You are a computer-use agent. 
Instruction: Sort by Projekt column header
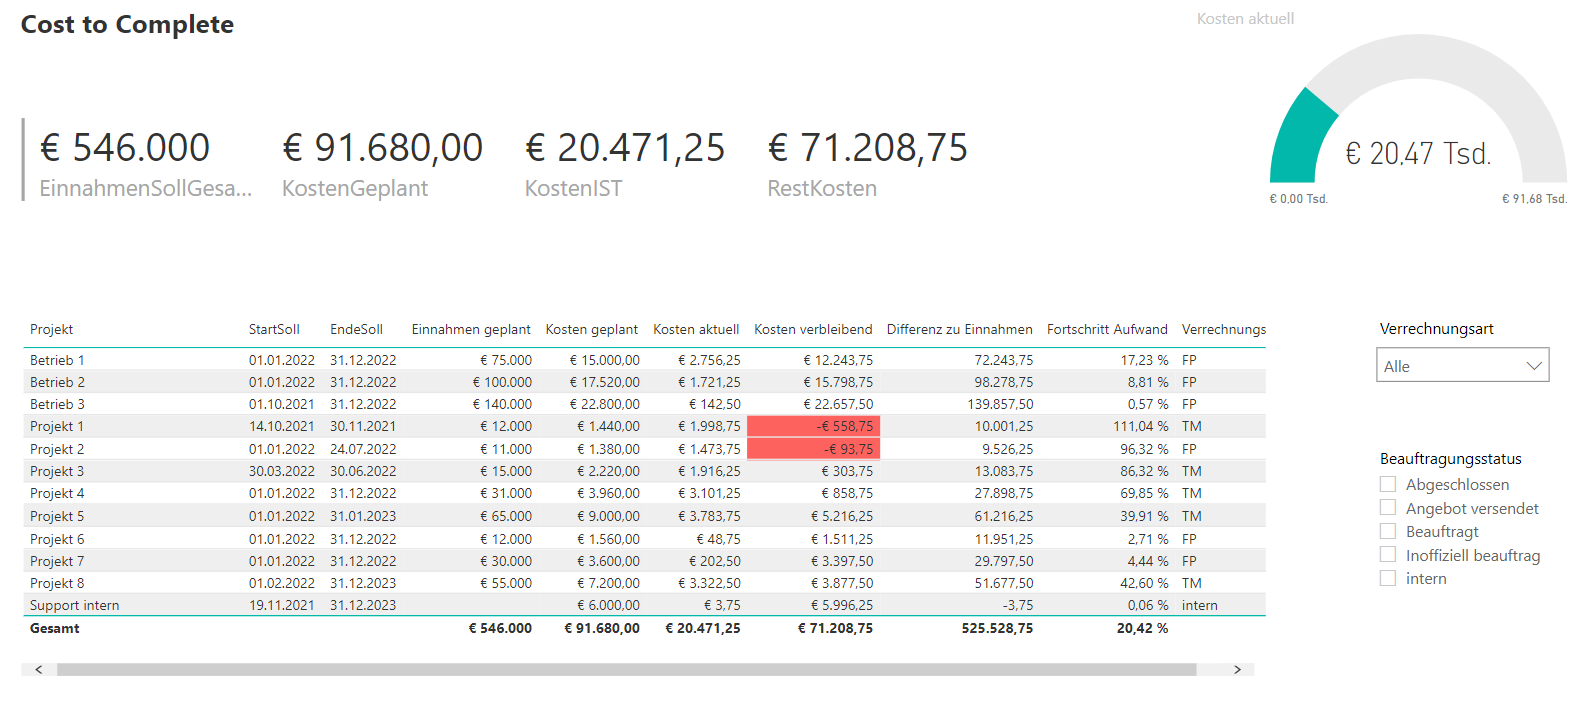[51, 329]
